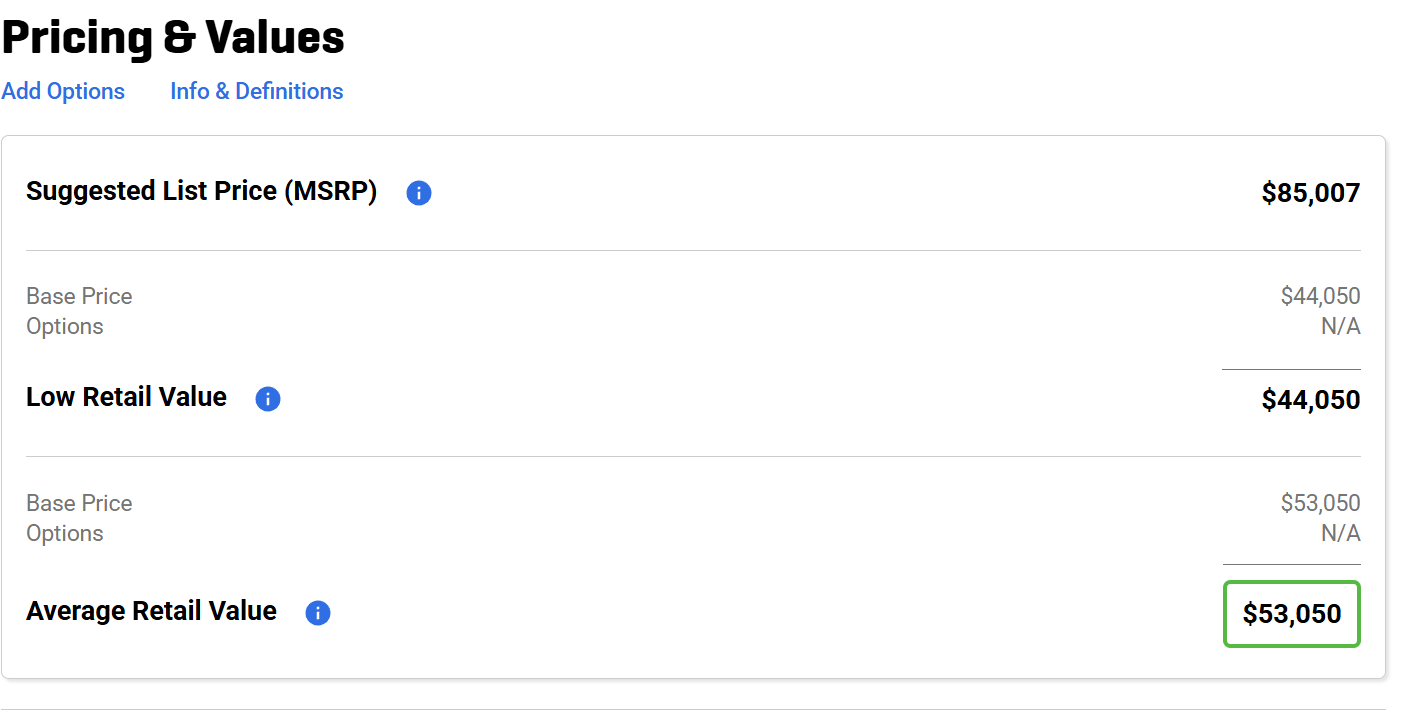Image resolution: width=1410 pixels, height=721 pixels.
Task: Click the Options label above Average Retail Value
Action: click(65, 534)
